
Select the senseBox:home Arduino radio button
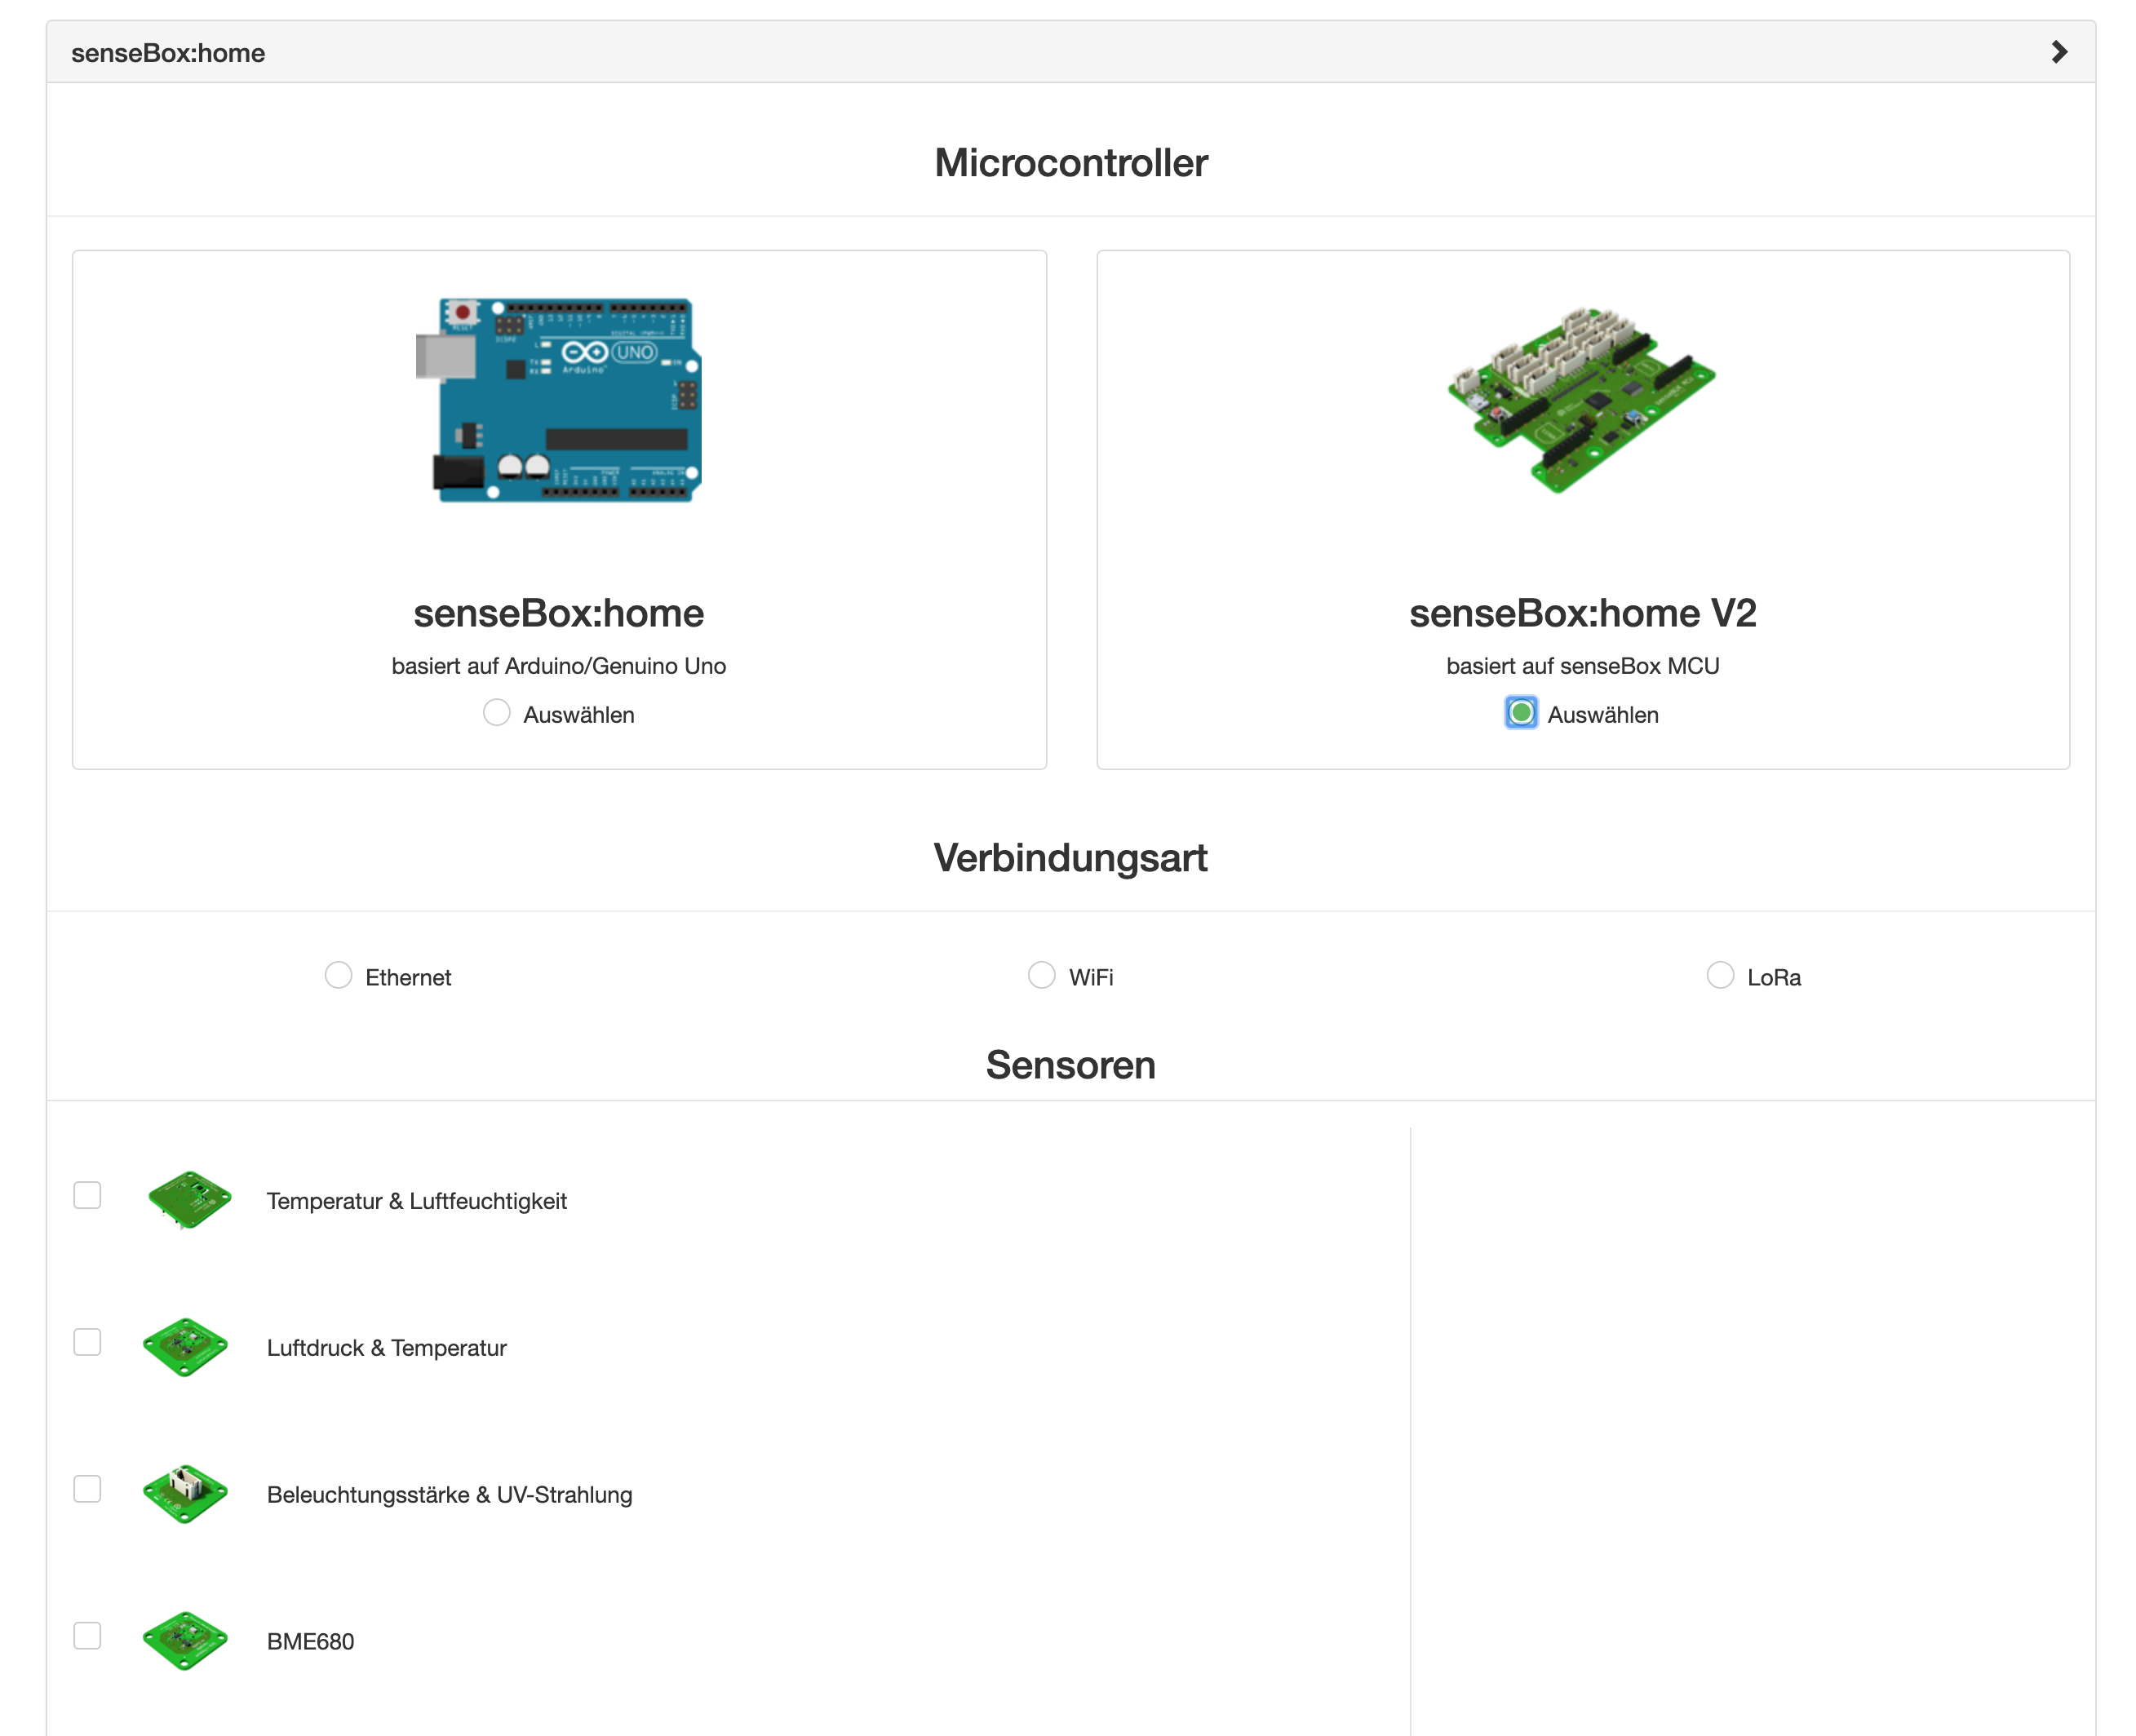[x=497, y=713]
